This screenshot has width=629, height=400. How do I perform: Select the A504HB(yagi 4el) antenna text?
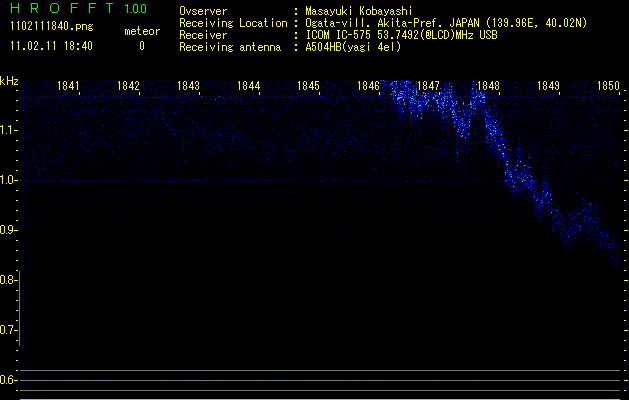click(353, 47)
